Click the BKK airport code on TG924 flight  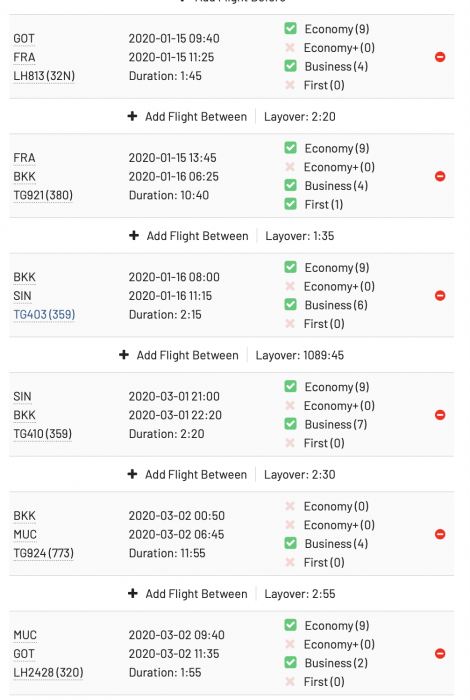[25, 516]
